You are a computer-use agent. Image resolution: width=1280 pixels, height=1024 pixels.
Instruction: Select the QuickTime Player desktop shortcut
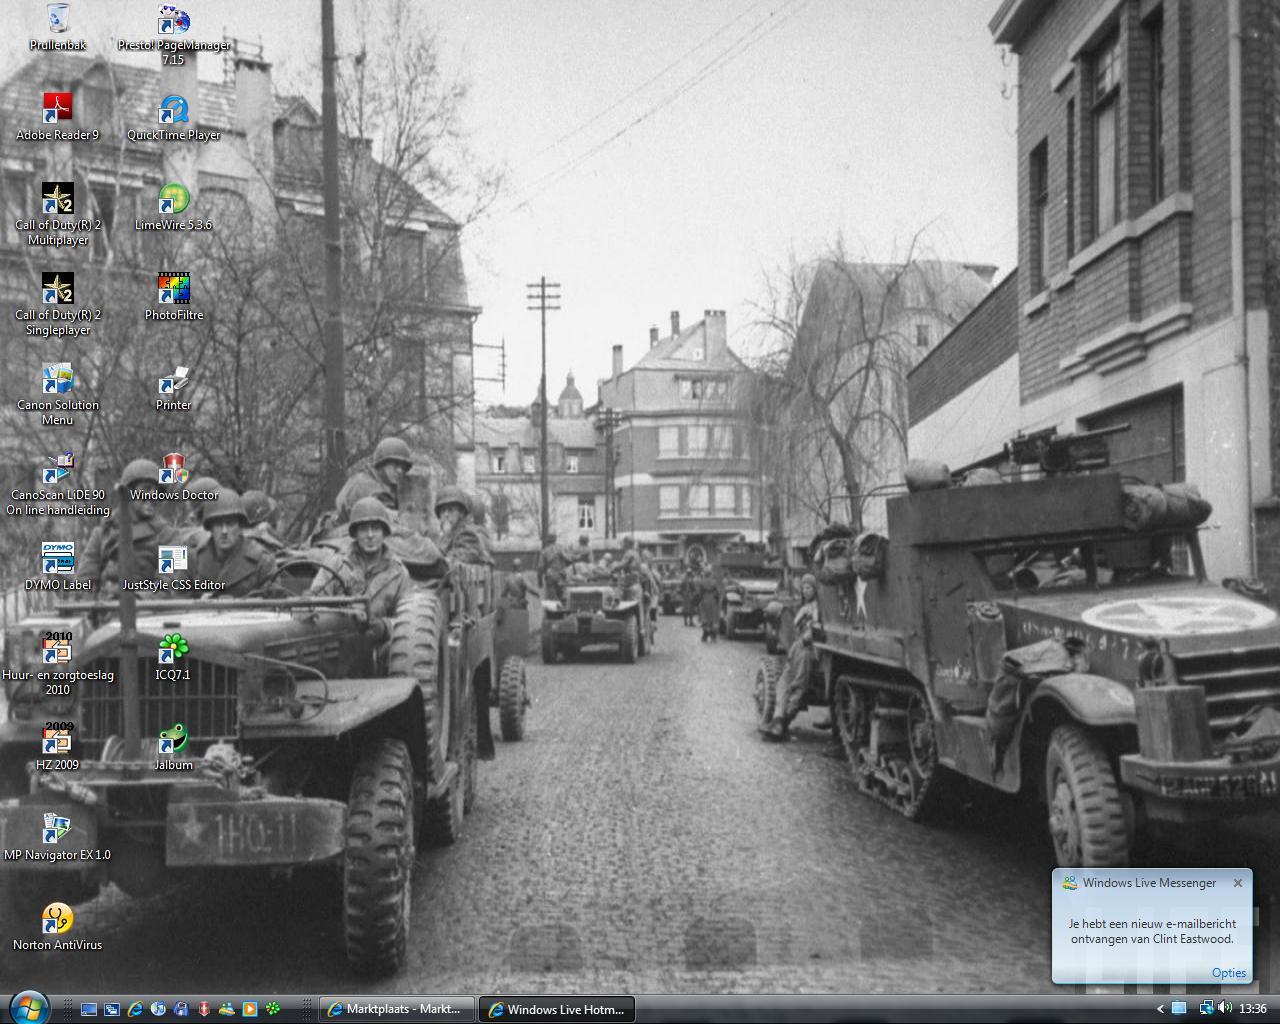click(174, 109)
